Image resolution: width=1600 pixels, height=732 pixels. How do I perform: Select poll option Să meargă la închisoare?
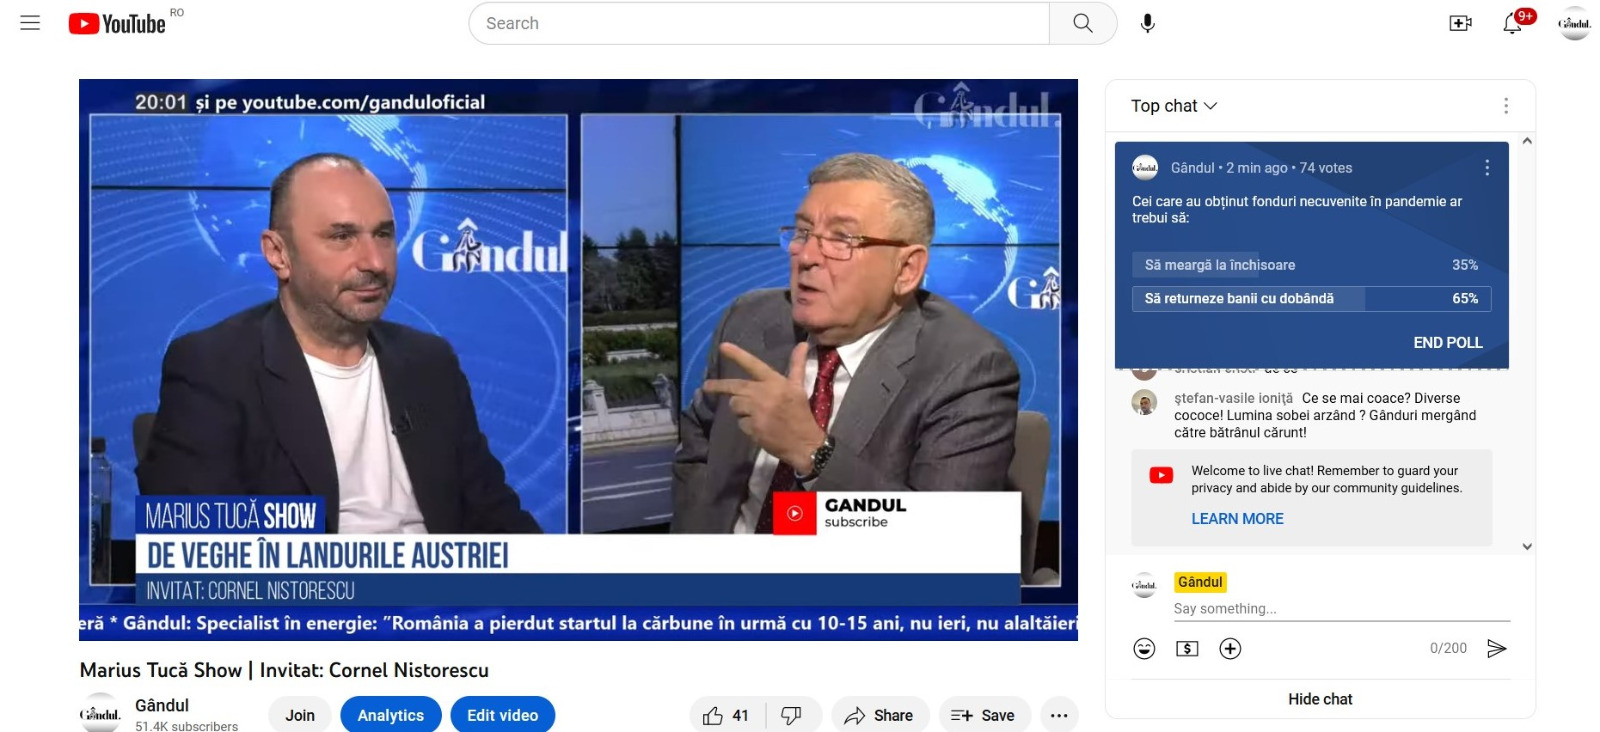click(x=1310, y=265)
